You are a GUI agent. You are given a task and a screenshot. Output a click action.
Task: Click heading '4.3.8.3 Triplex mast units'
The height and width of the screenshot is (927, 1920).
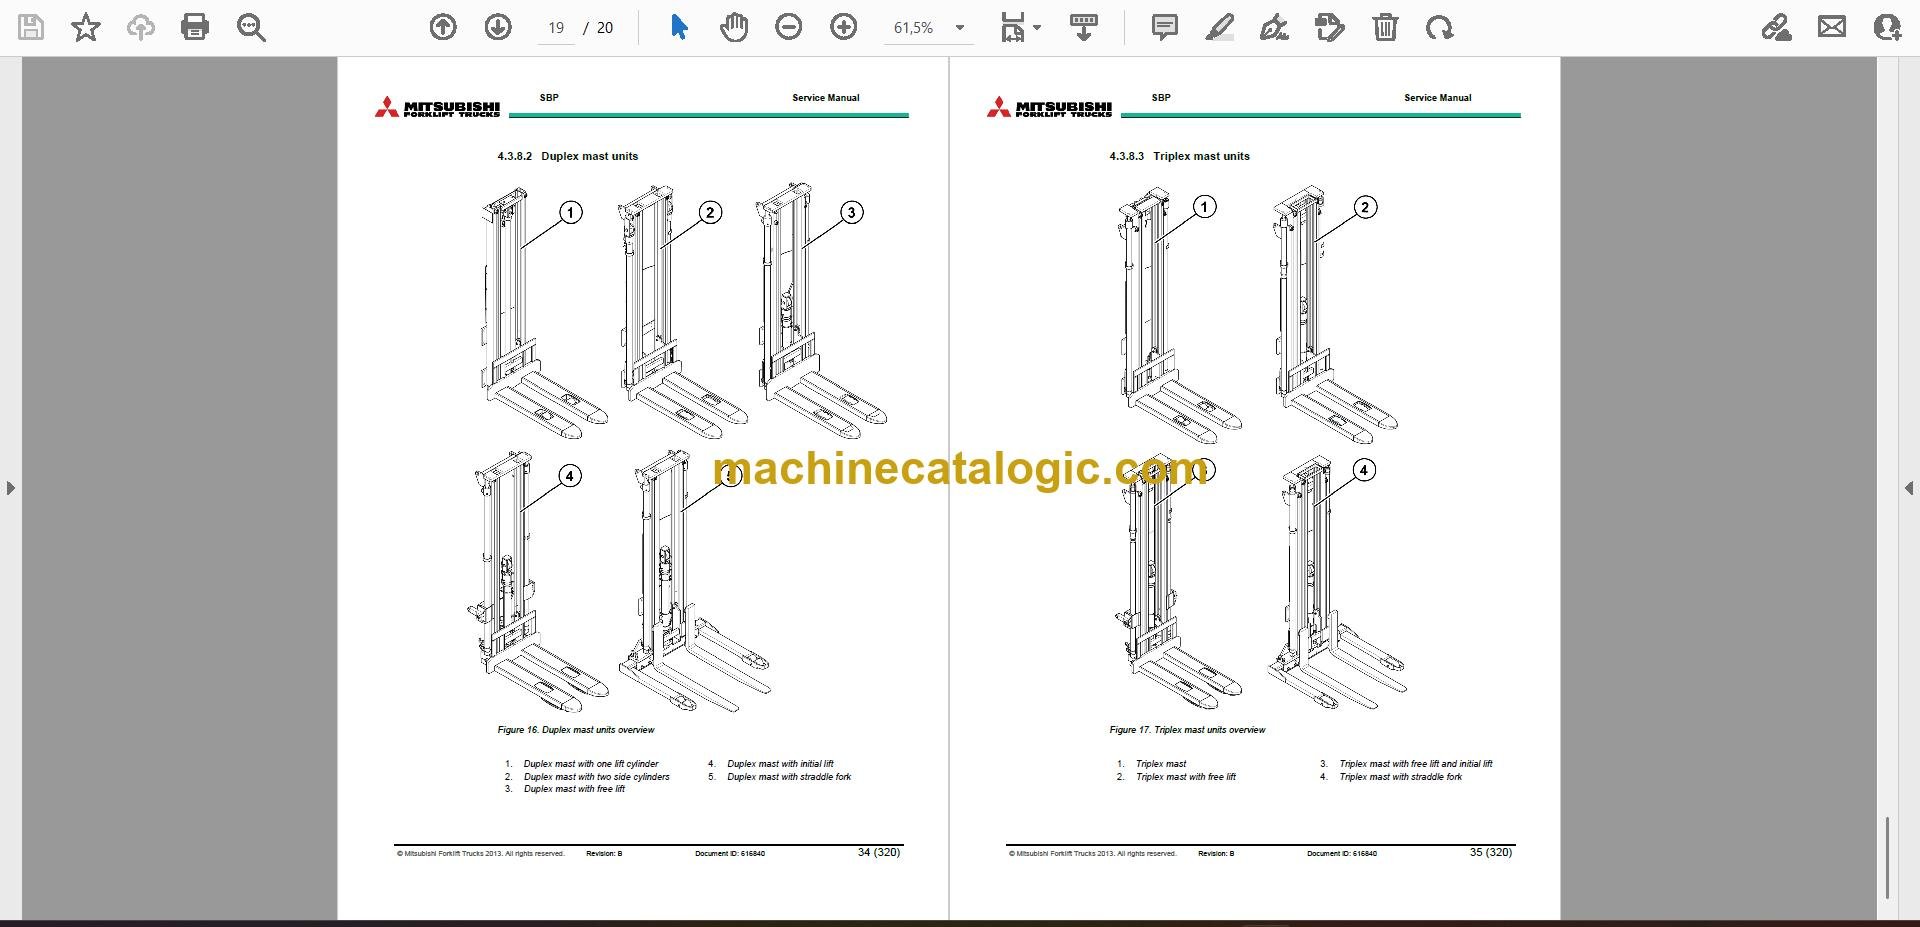[x=1179, y=156]
